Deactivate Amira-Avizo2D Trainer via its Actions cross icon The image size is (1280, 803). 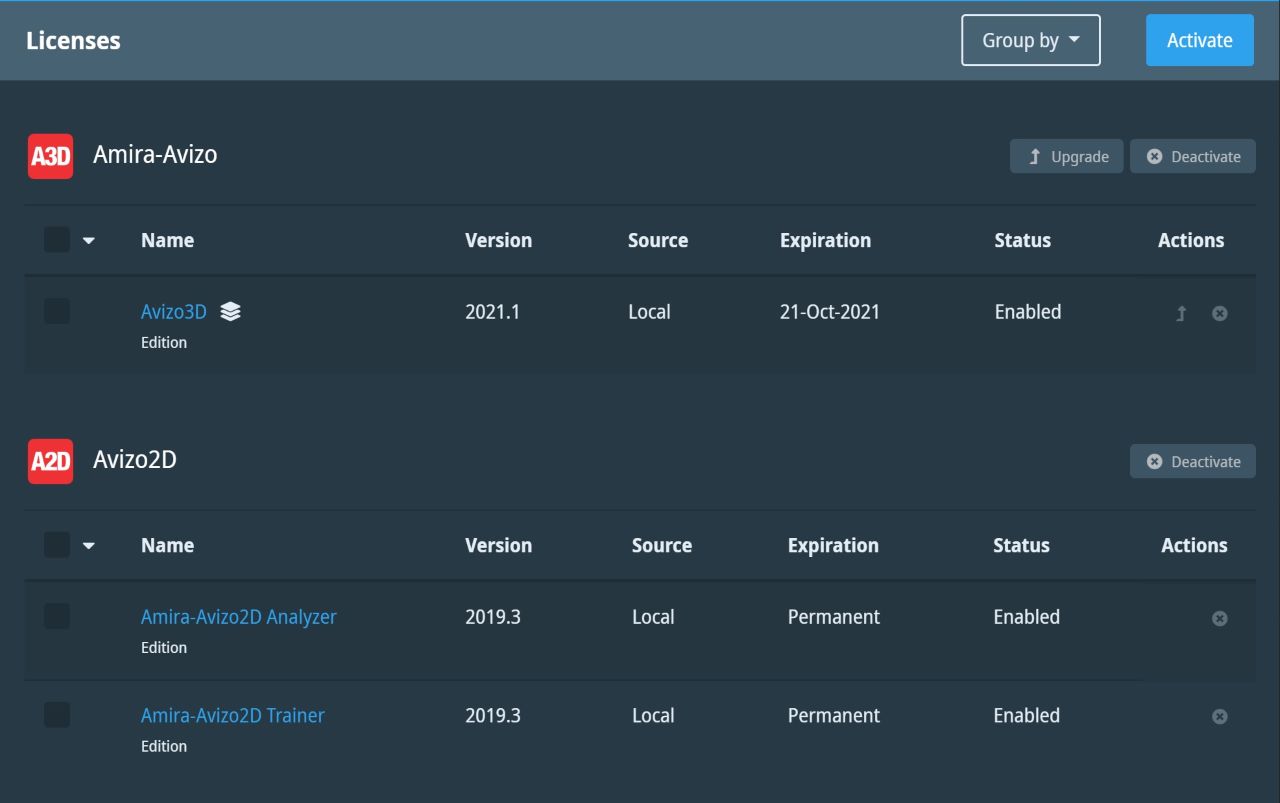click(1220, 716)
